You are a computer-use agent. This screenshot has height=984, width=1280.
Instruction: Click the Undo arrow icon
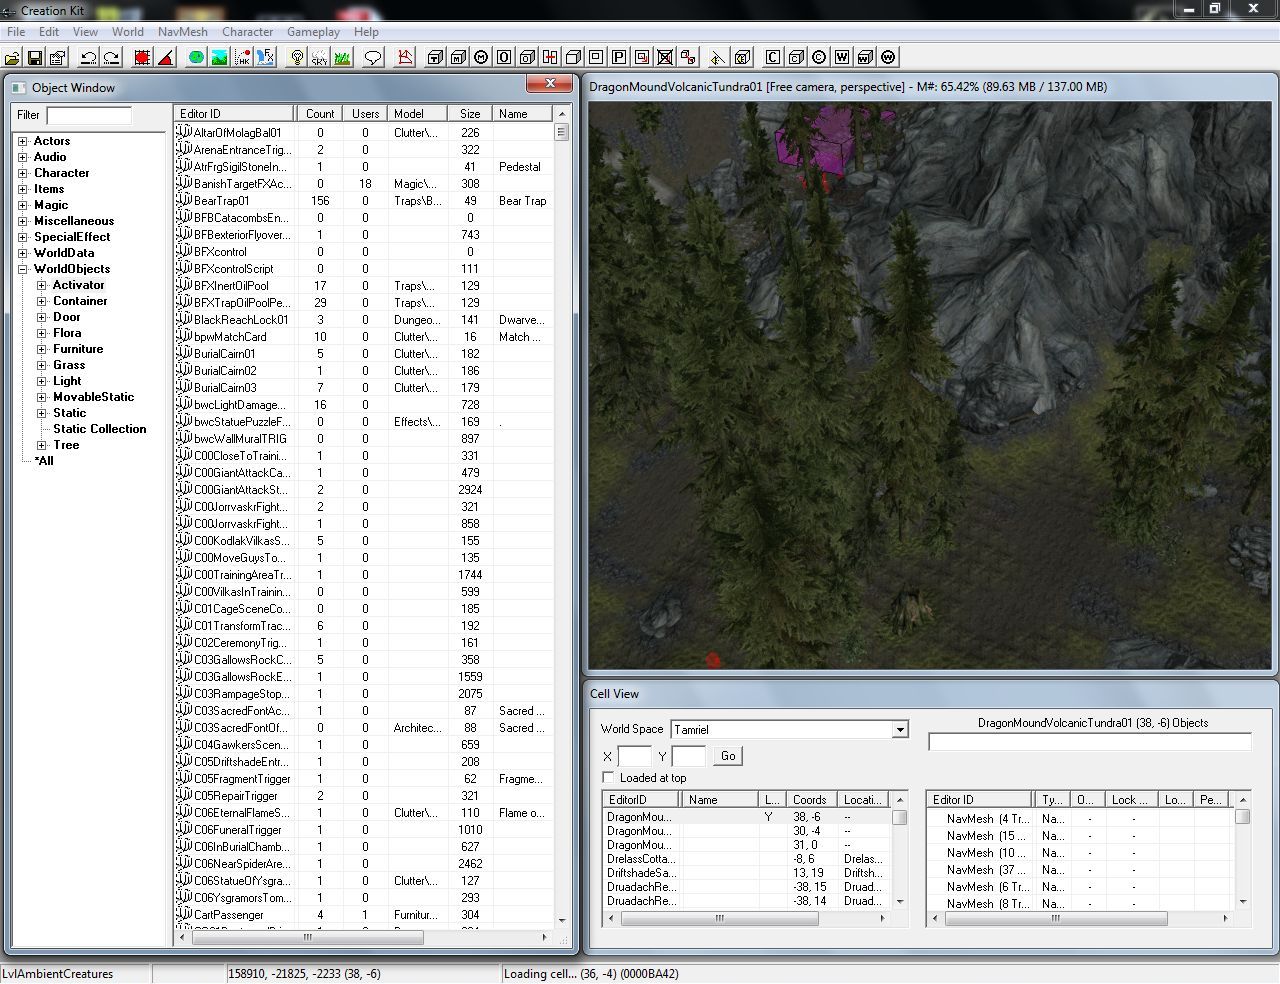[x=88, y=58]
